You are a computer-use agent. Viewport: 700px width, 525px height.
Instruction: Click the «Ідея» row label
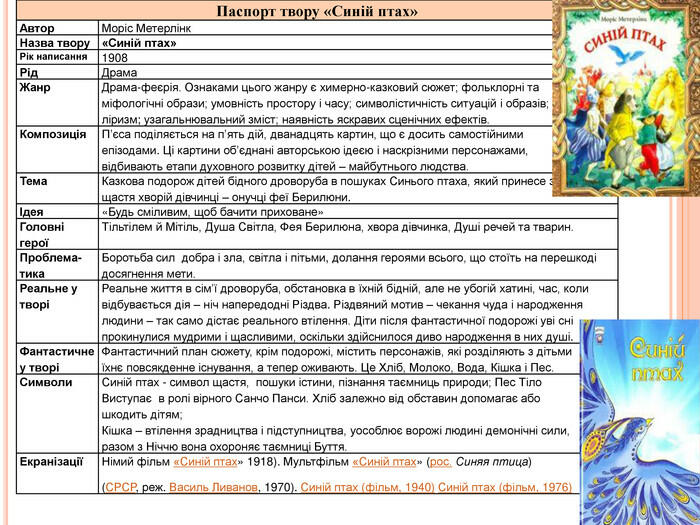coord(31,212)
